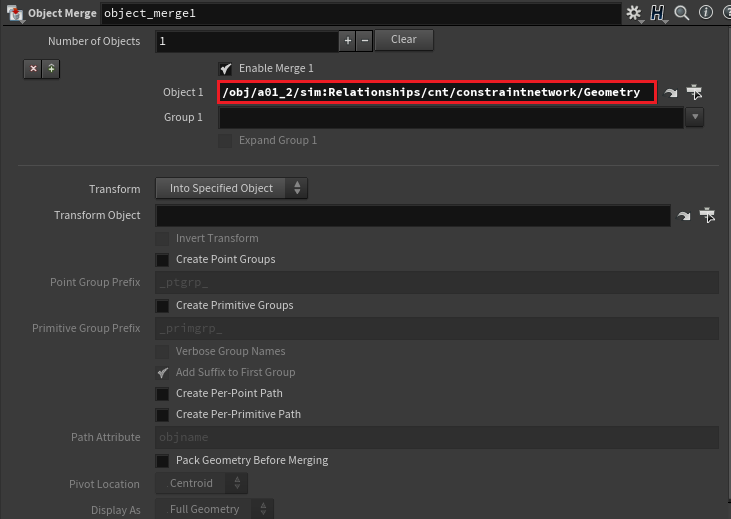Toggle Verbose Group Names checkbox
This screenshot has width=731, height=519.
tap(162, 351)
